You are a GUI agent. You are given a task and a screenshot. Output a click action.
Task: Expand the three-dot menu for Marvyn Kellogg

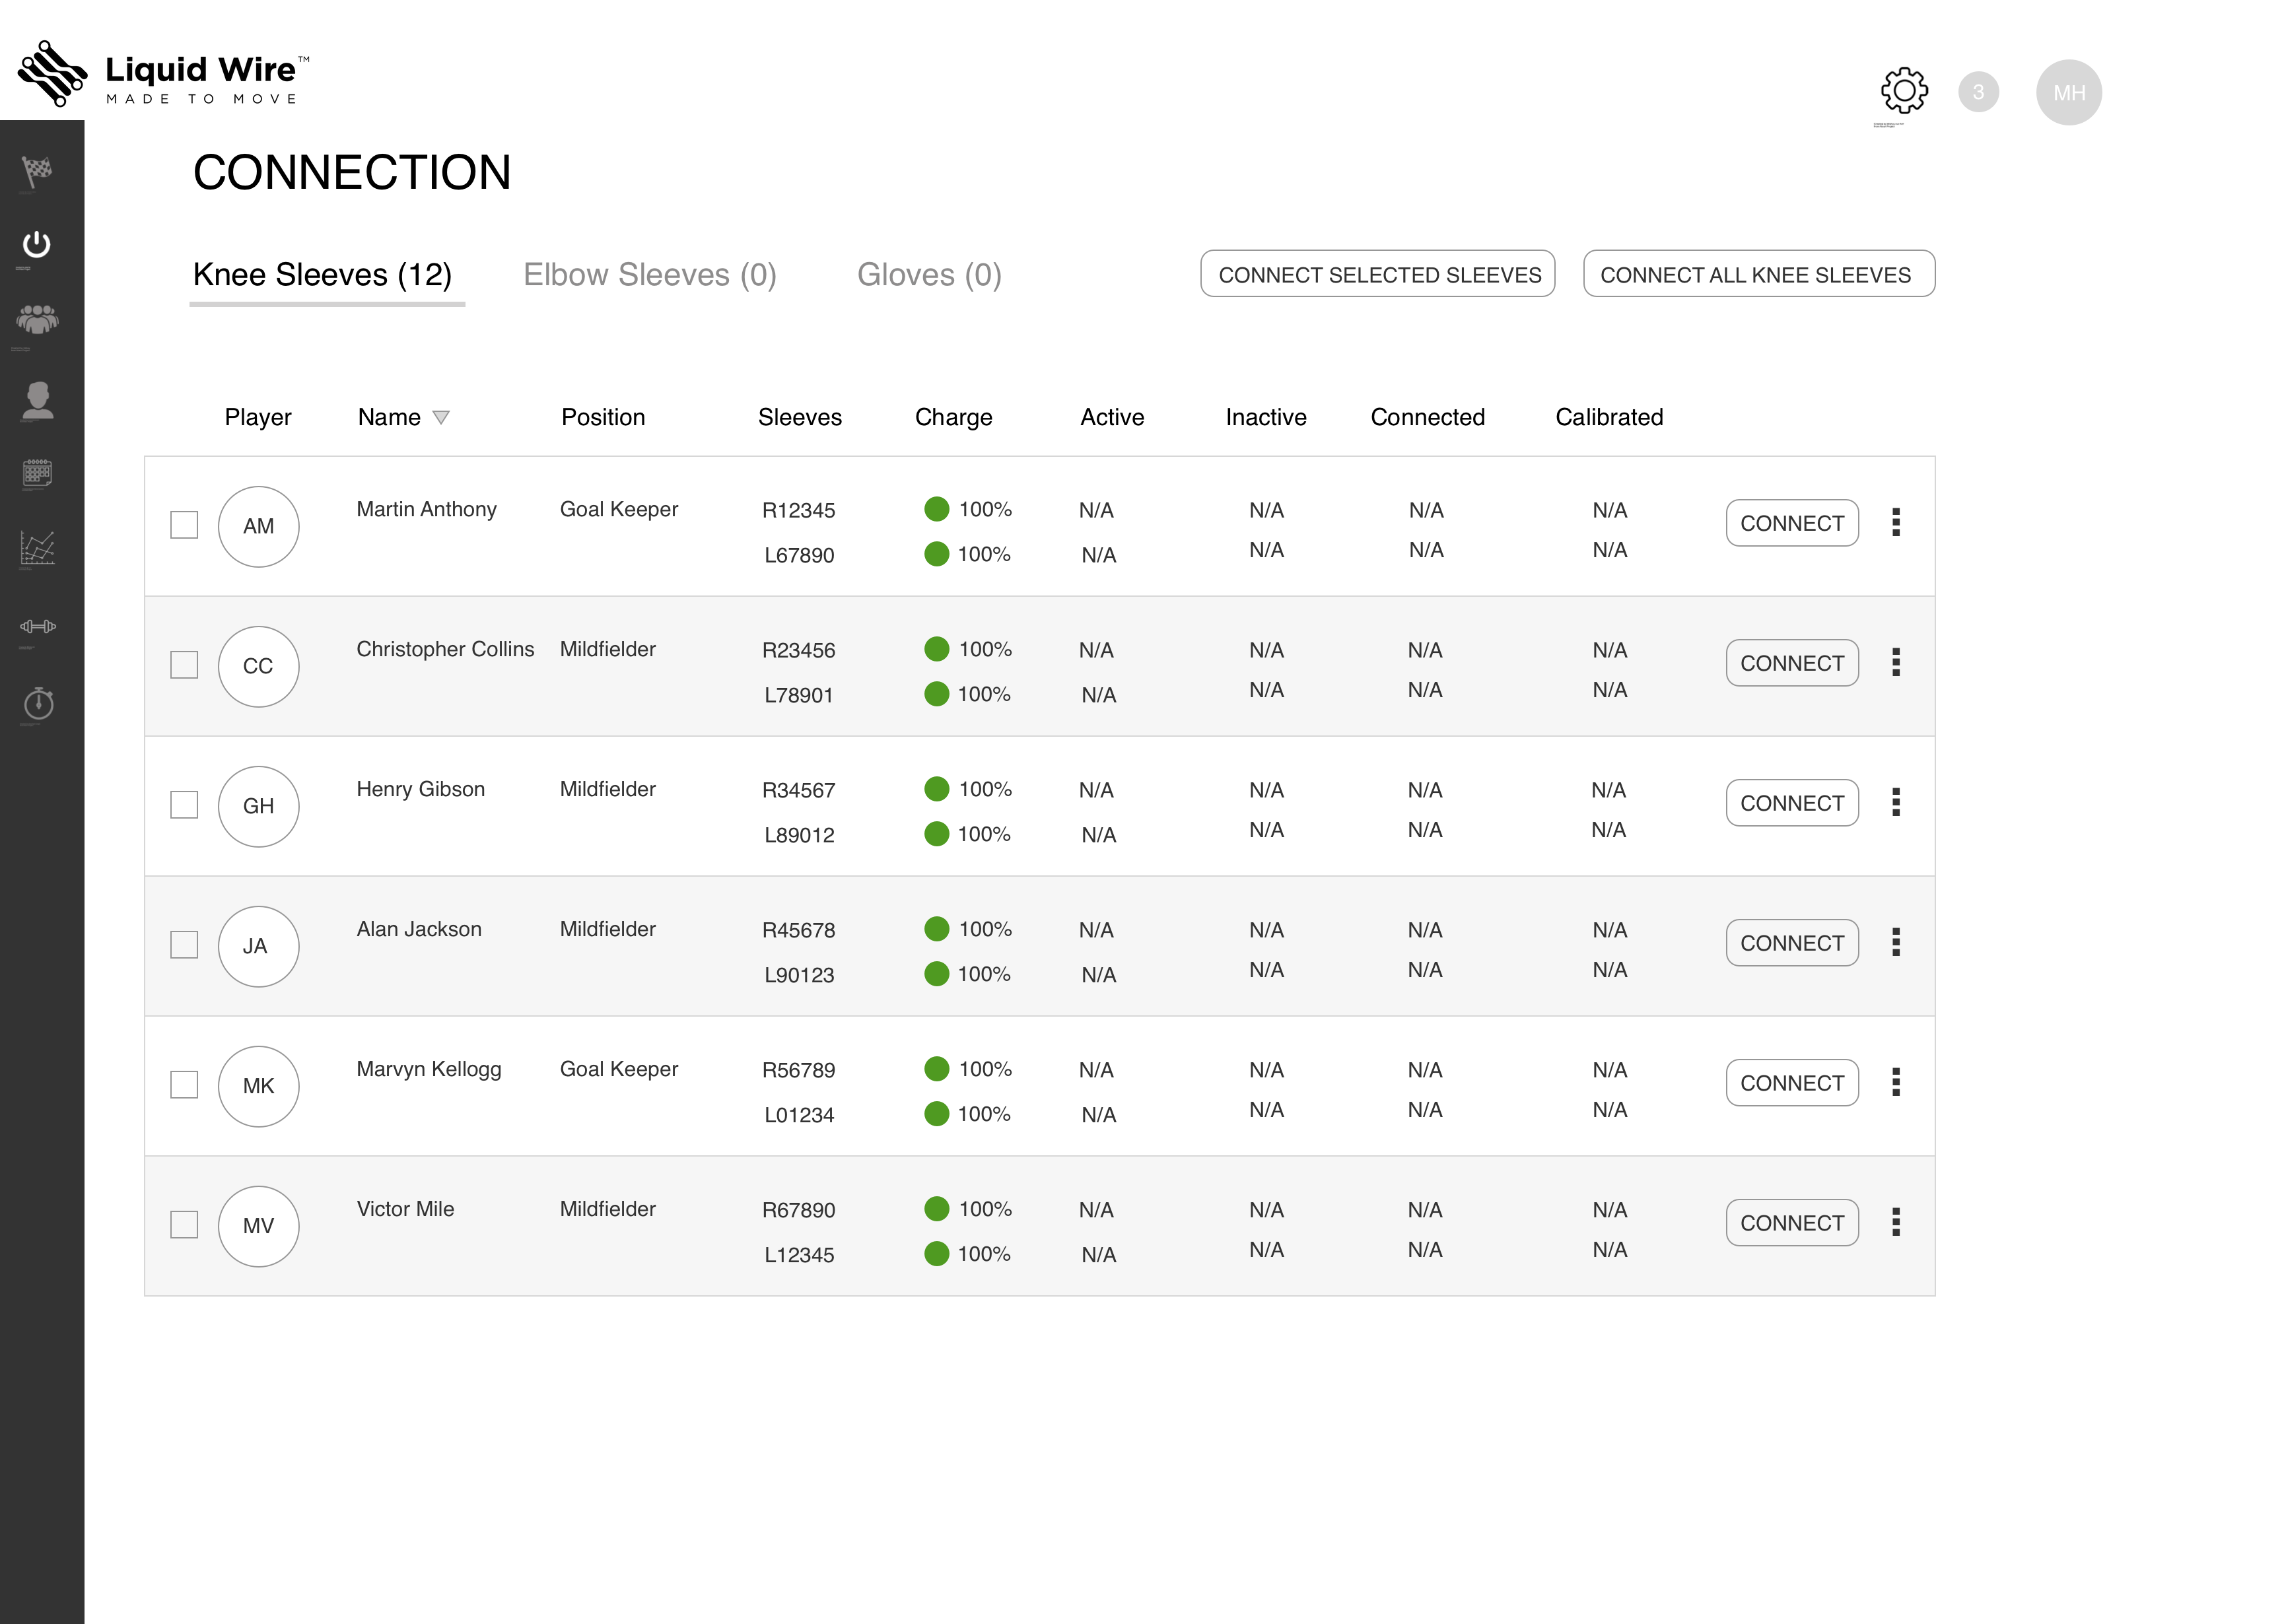point(1897,1082)
